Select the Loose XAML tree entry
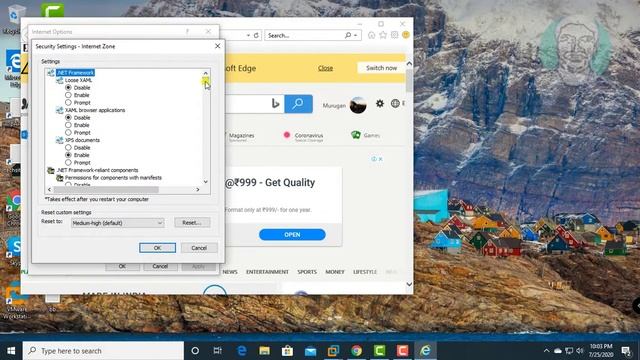Screen dimensions: 640x360 (x=78, y=80)
